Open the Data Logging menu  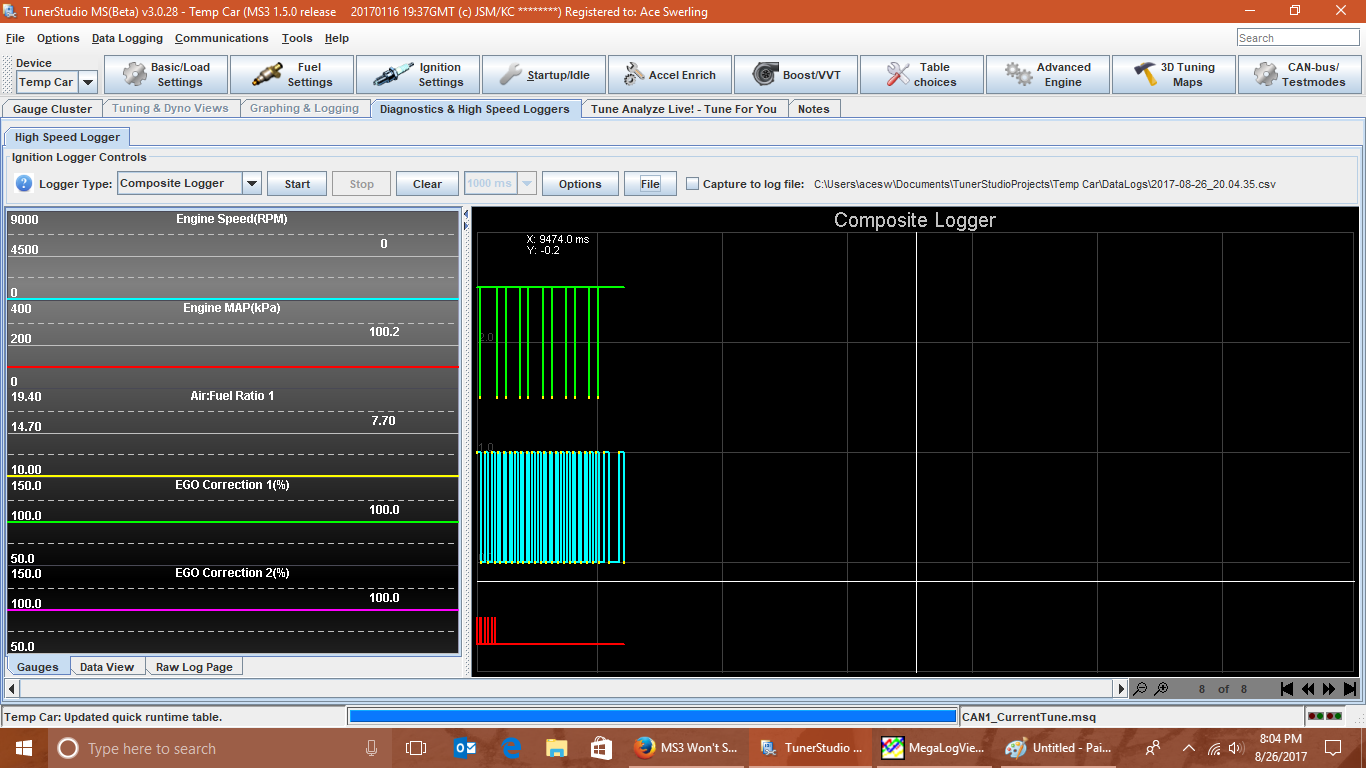point(127,38)
